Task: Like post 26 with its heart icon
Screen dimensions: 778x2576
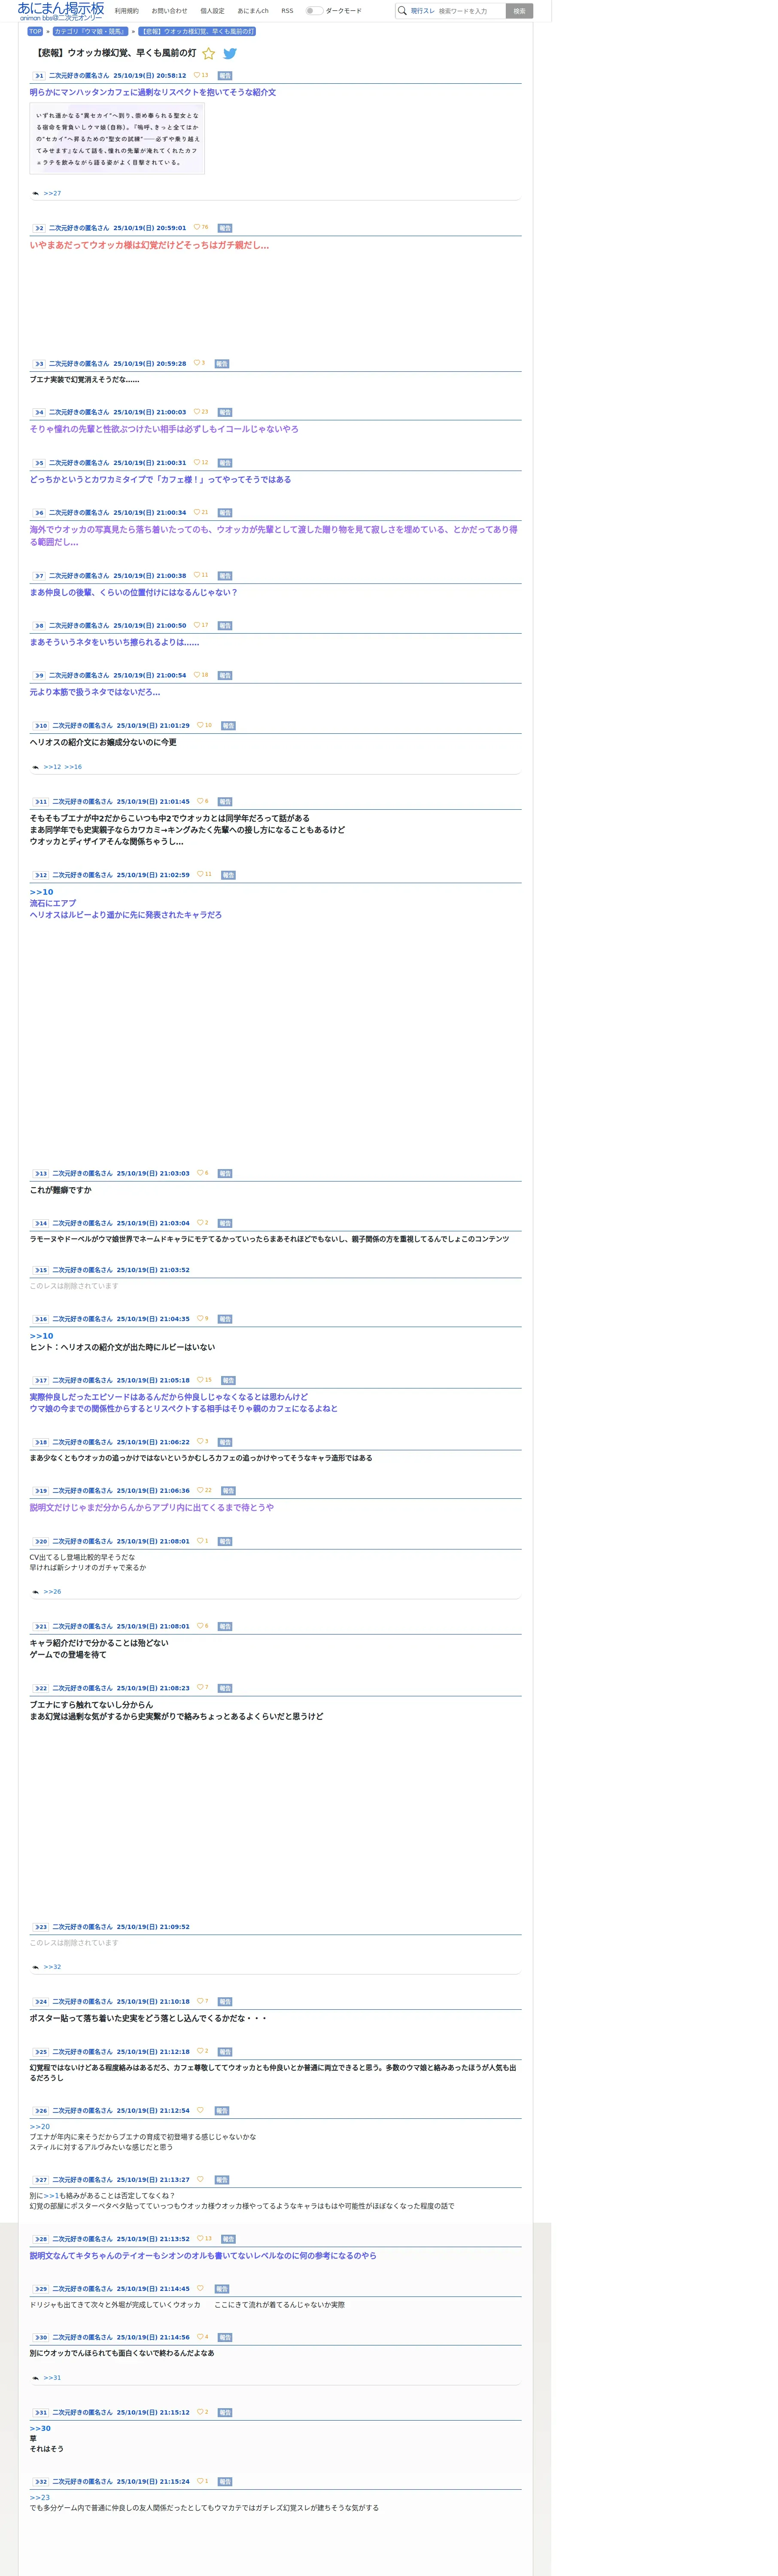Action: coord(200,2110)
